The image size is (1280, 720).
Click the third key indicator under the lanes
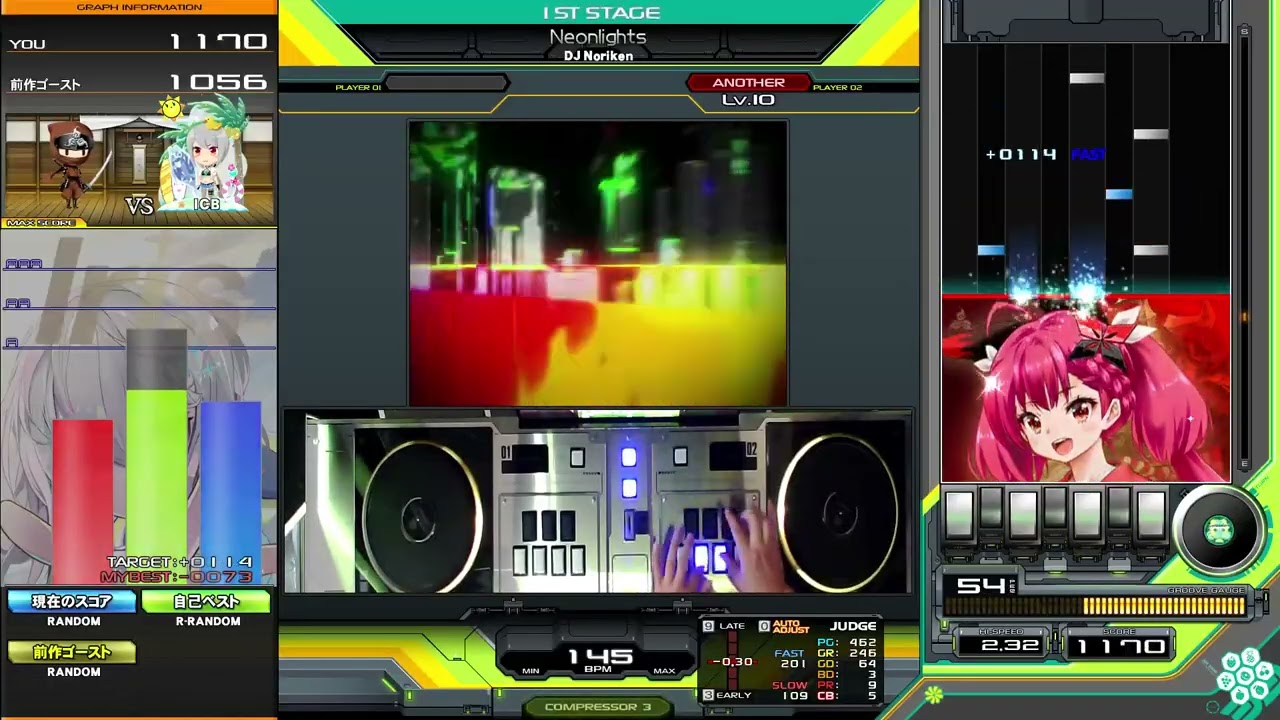coord(1023,514)
